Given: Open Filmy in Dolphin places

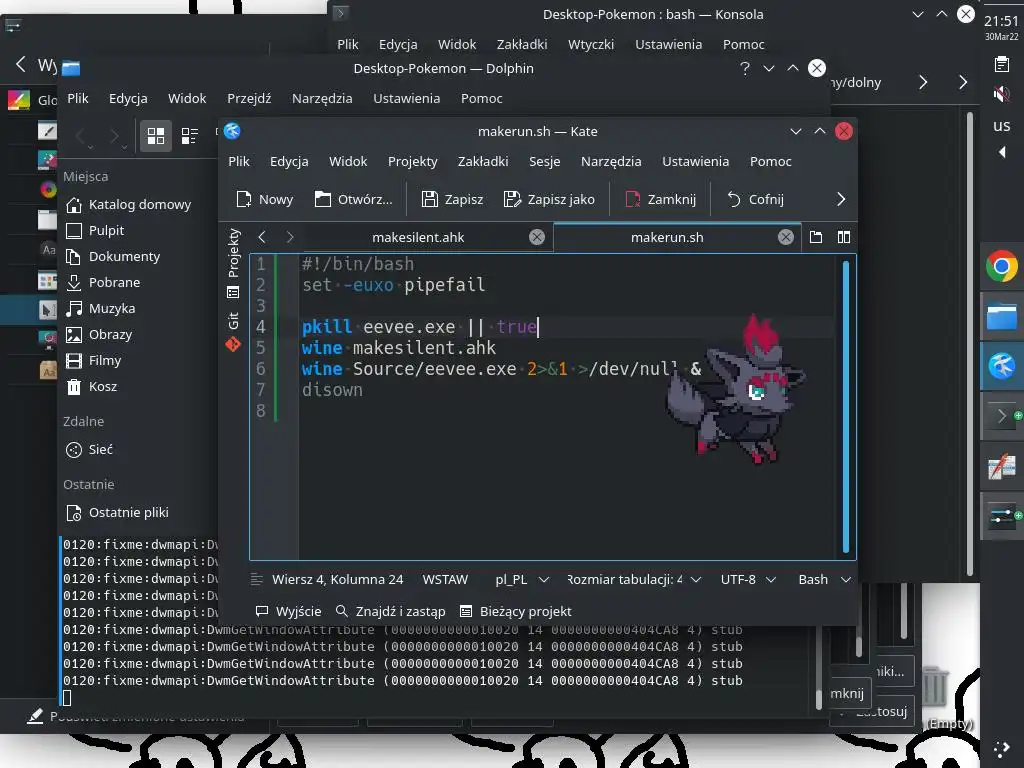Looking at the screenshot, I should [95, 360].
